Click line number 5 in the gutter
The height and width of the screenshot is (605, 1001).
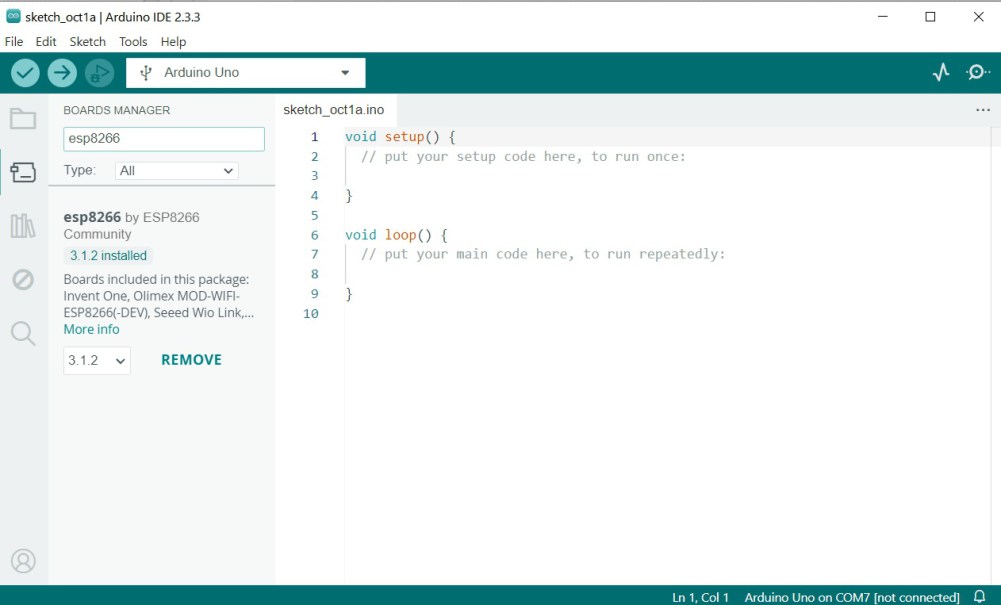tap(315, 215)
